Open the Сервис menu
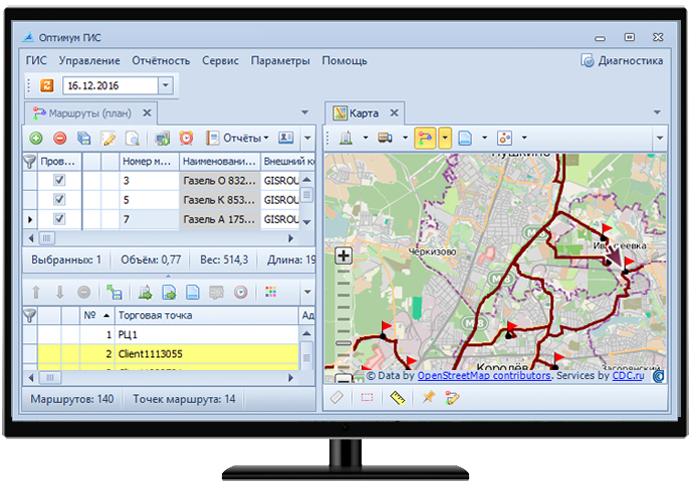The width and height of the screenshot is (692, 485). pos(220,60)
